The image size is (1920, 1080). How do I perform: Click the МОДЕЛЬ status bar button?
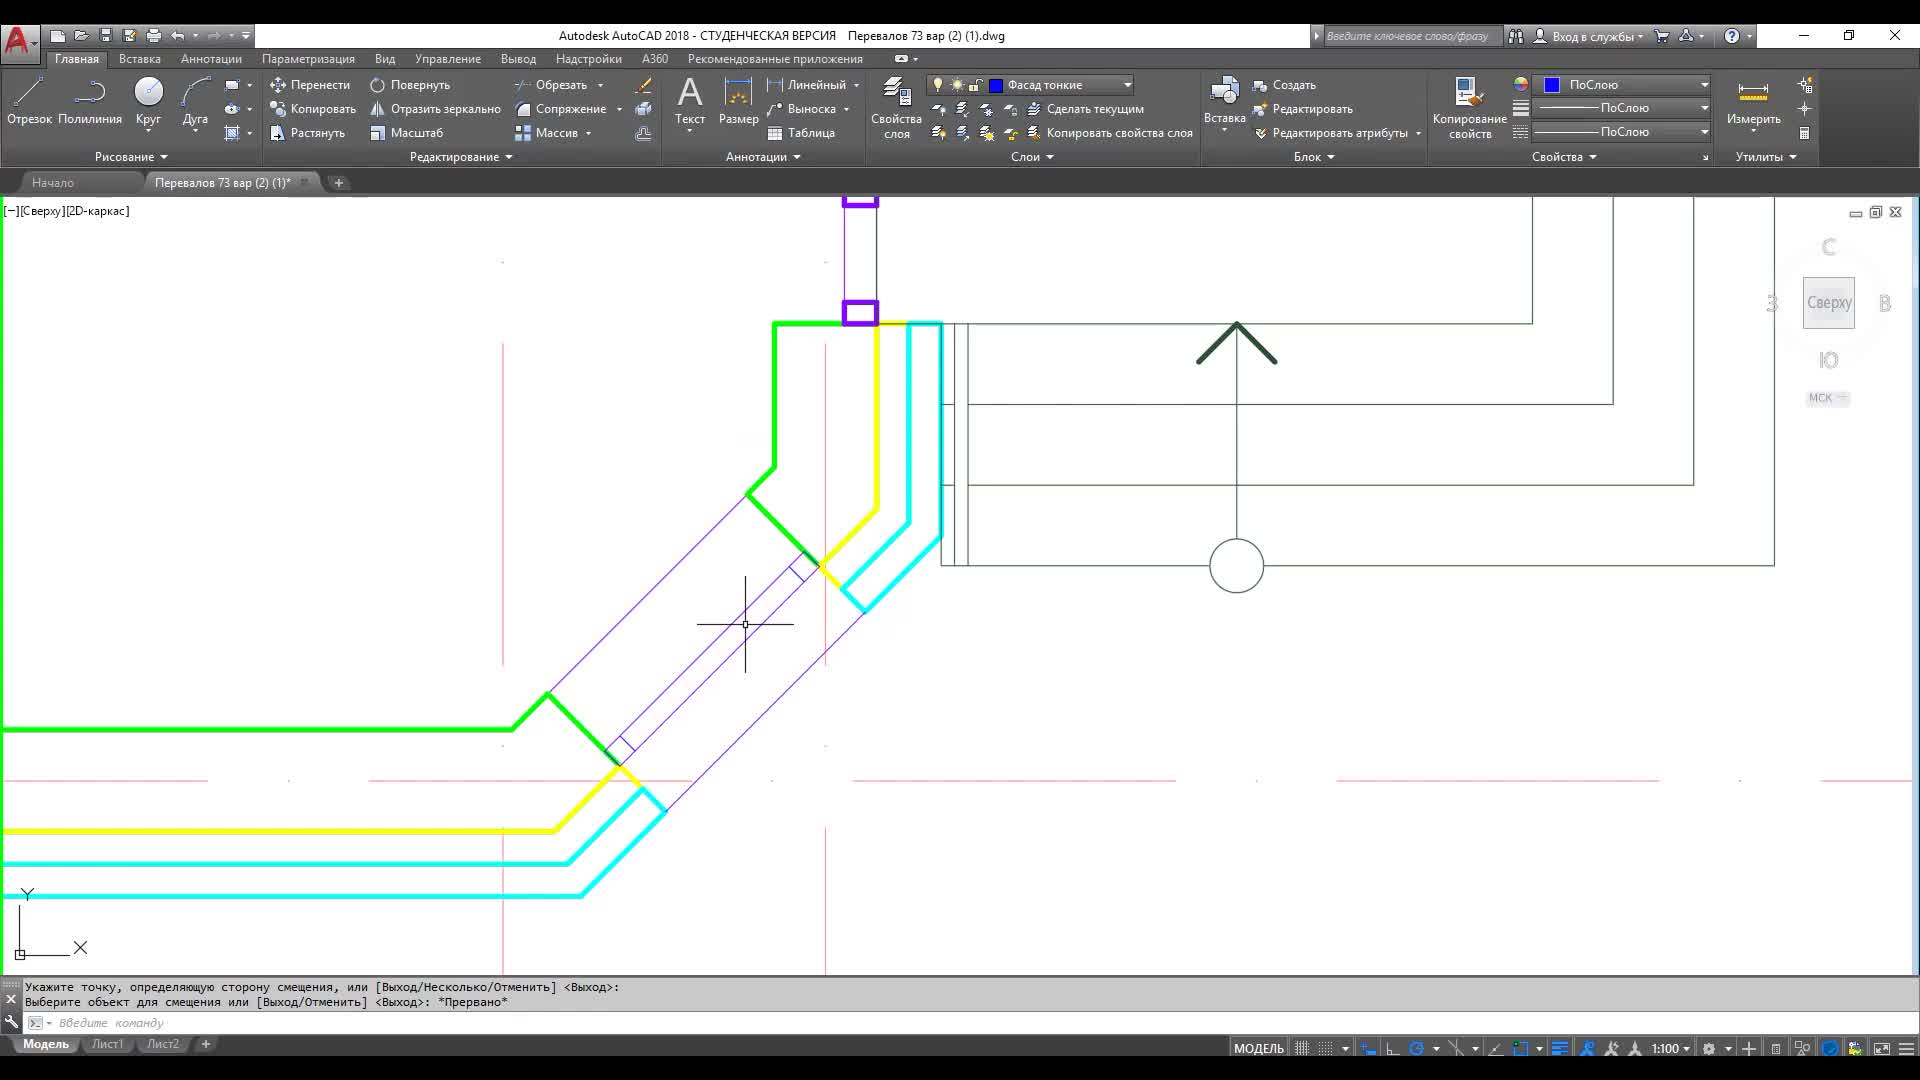[1258, 1048]
